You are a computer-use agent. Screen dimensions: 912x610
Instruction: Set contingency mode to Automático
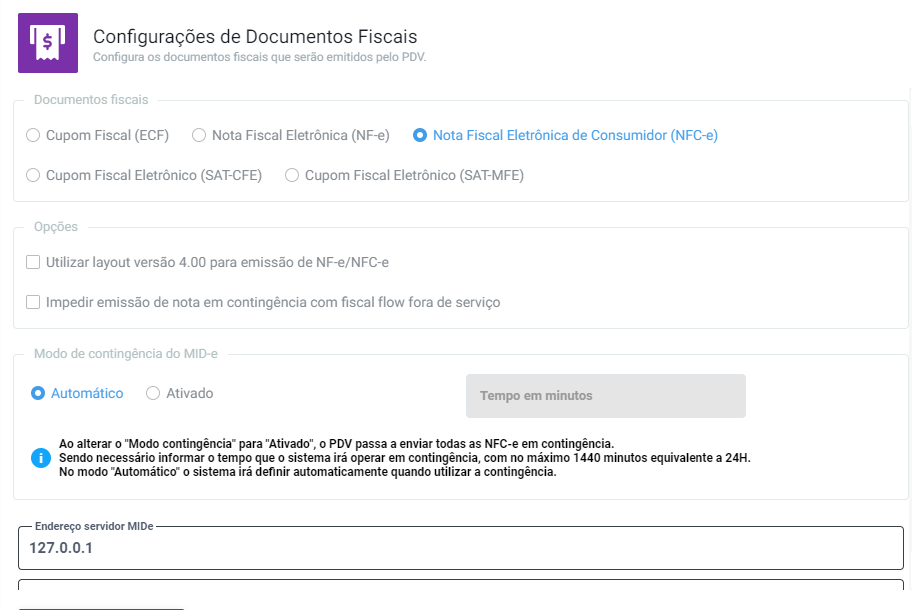(40, 393)
